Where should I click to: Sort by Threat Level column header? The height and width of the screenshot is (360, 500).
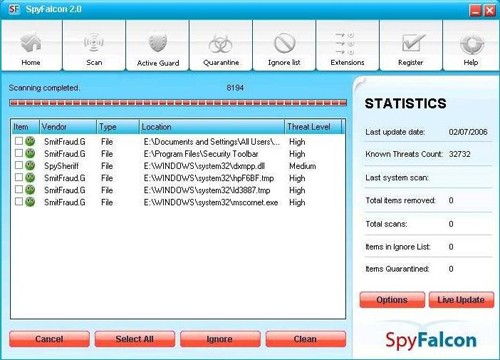(x=313, y=127)
